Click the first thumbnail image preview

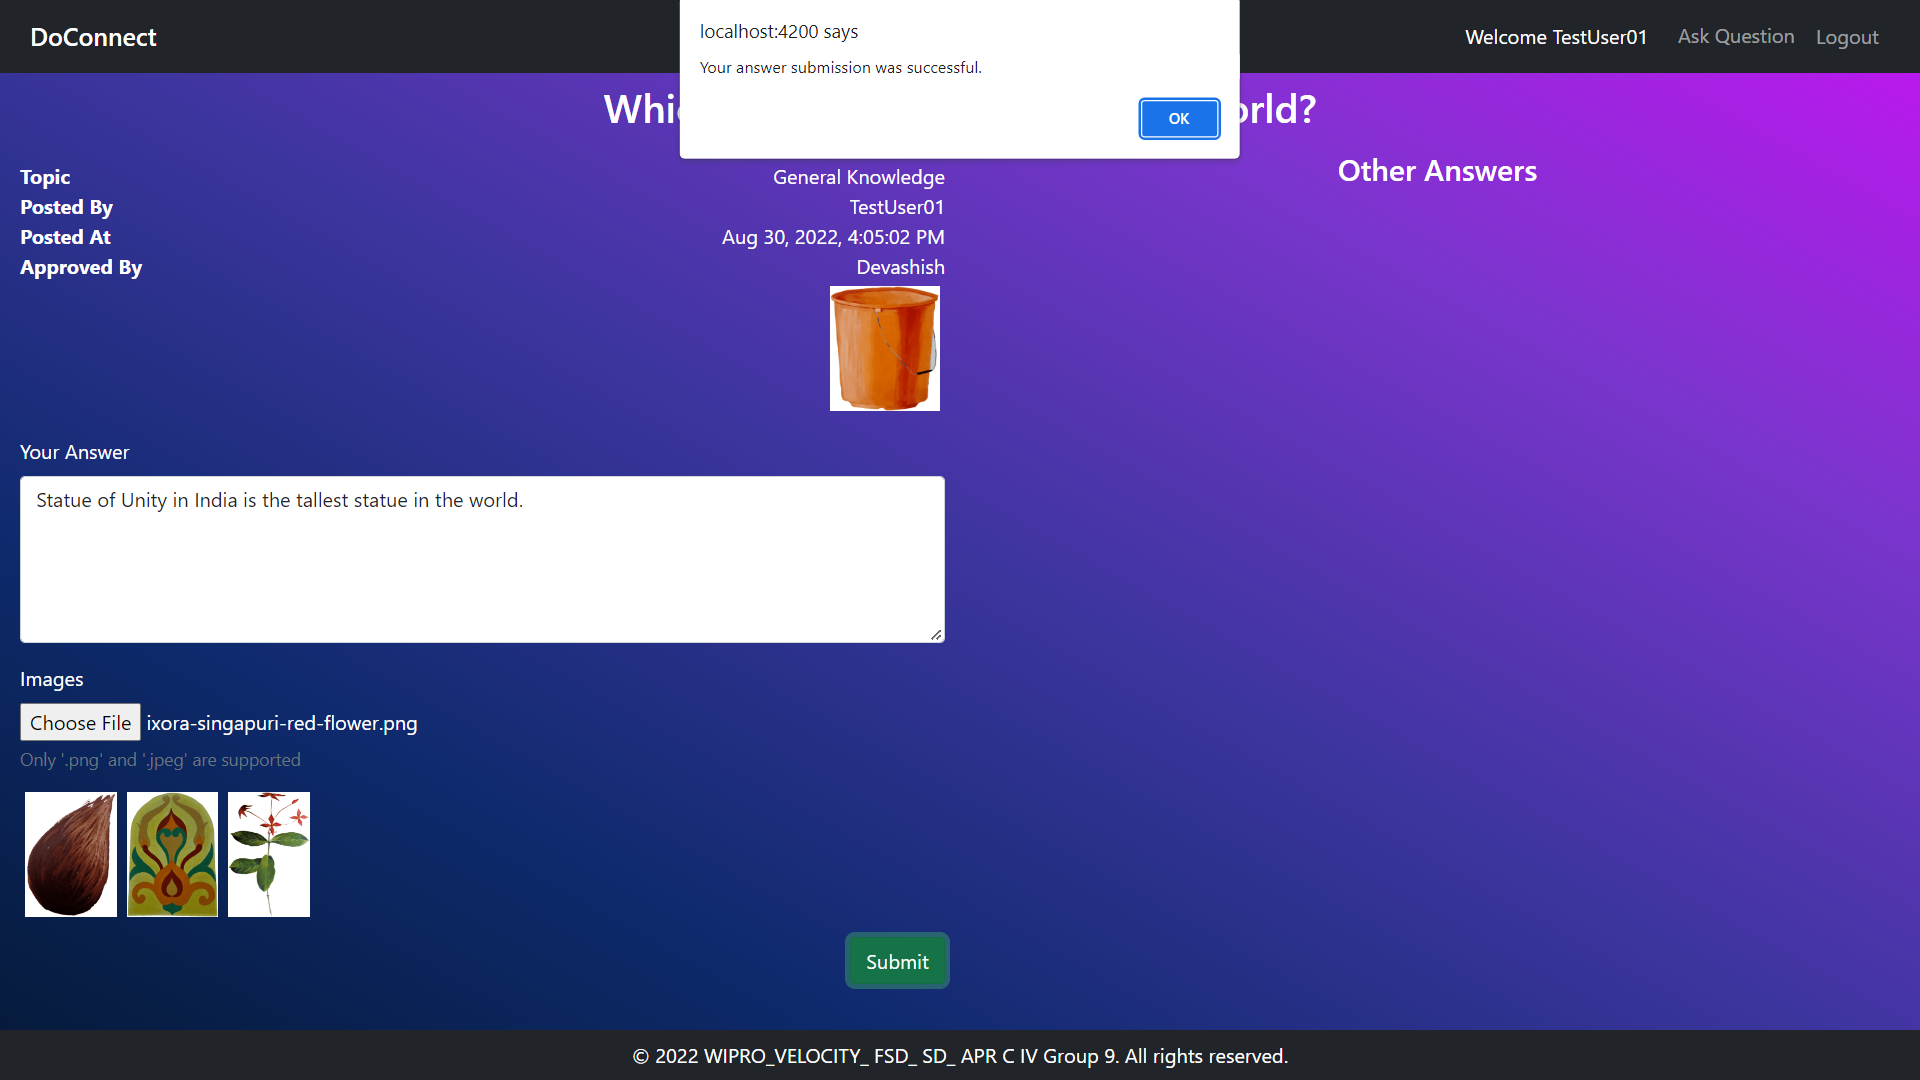69,853
